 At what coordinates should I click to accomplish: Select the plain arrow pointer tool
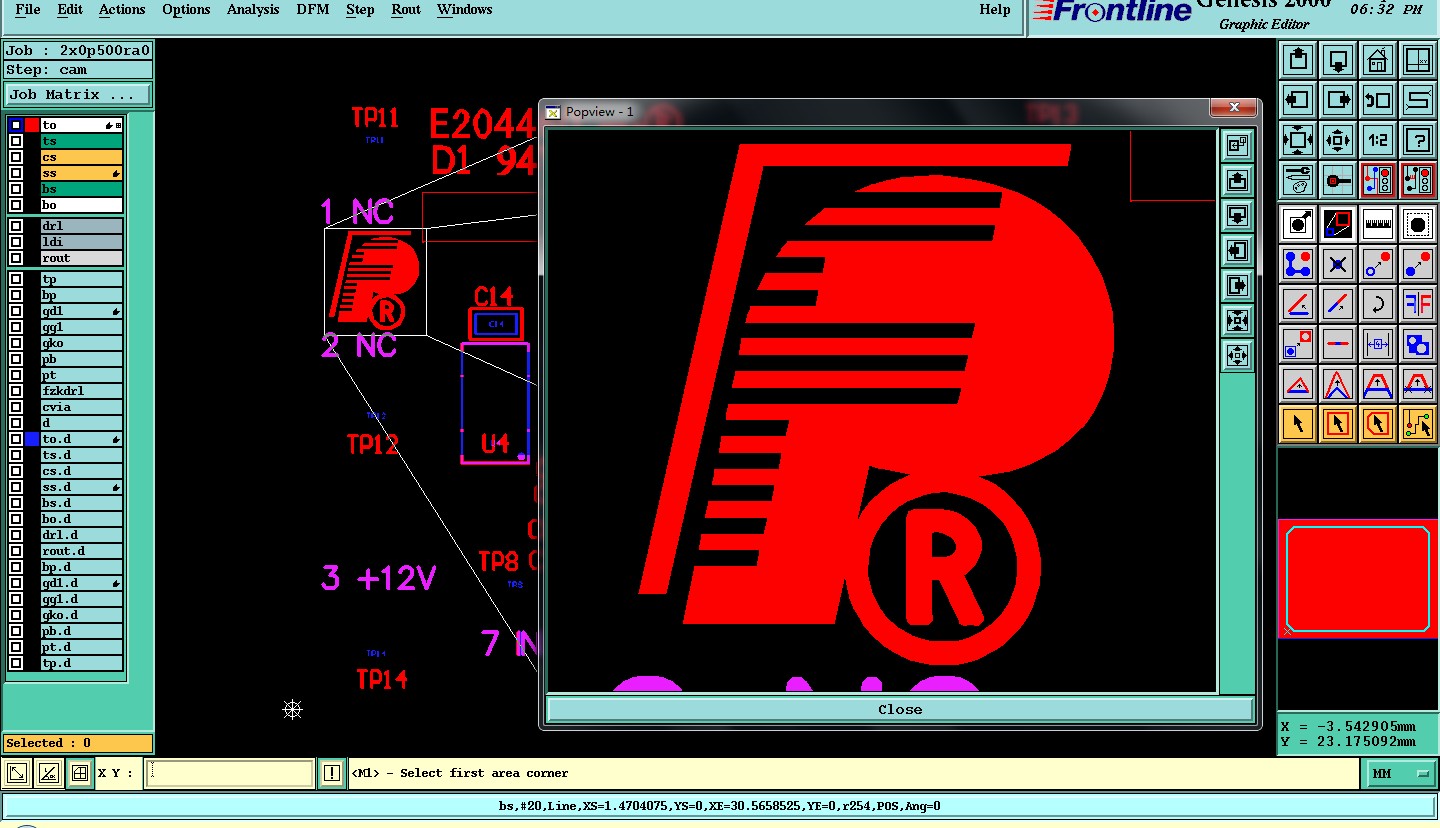pyautogui.click(x=1298, y=424)
